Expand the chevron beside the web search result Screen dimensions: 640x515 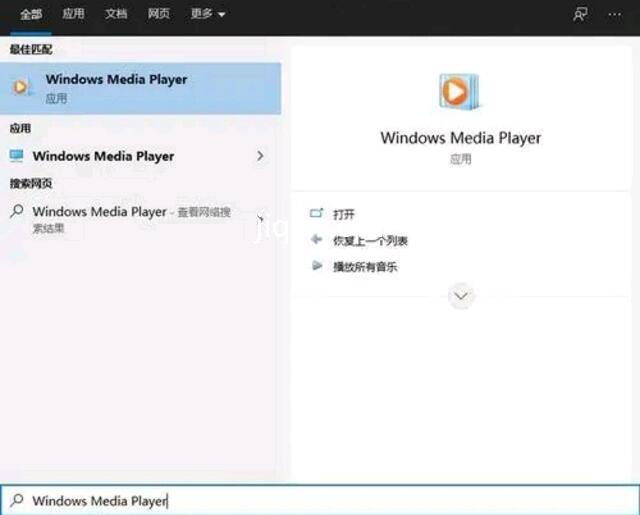(260, 218)
